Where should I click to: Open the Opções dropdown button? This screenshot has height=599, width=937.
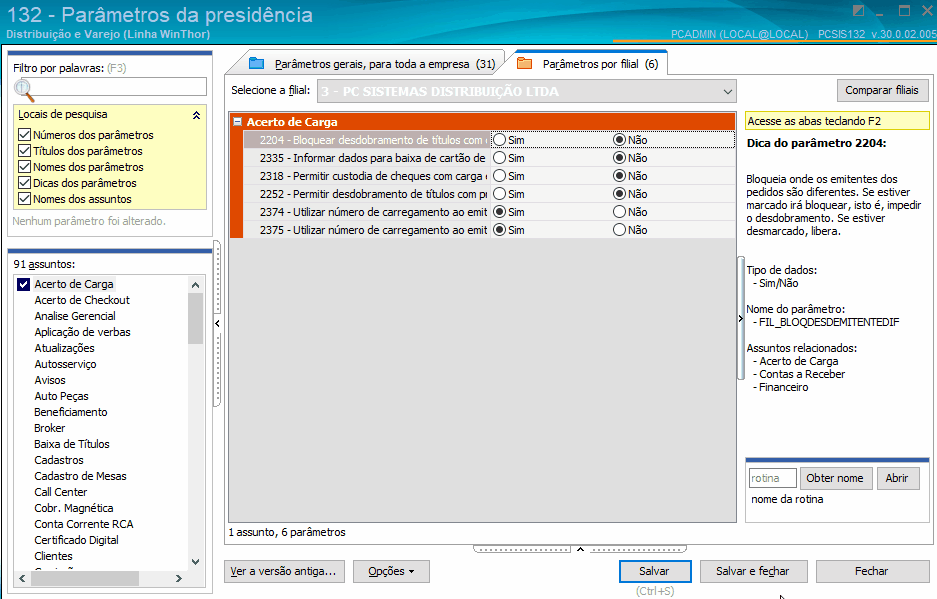(391, 571)
